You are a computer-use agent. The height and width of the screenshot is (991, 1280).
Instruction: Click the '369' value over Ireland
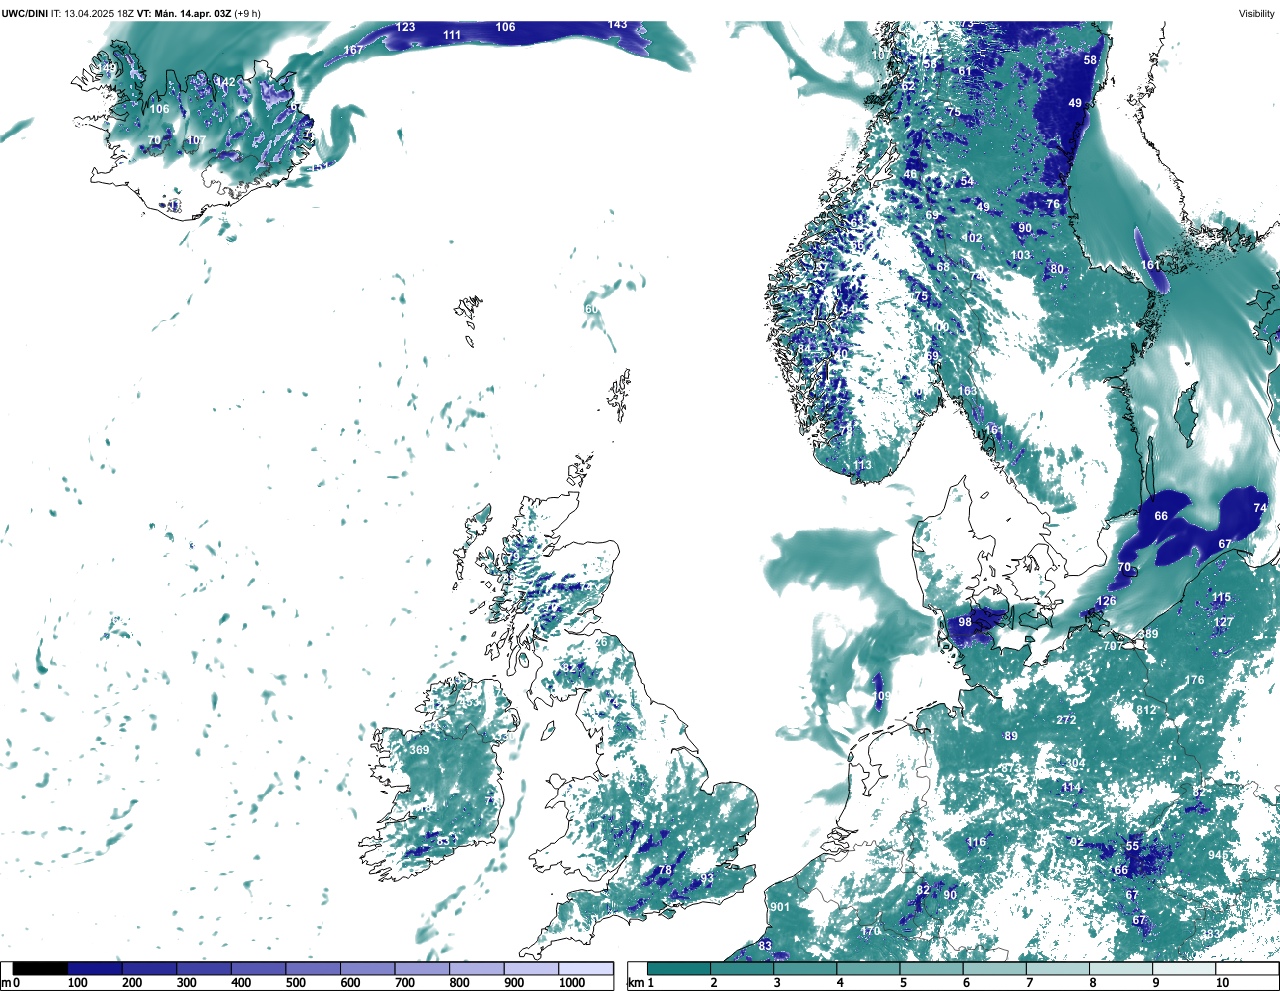[419, 750]
